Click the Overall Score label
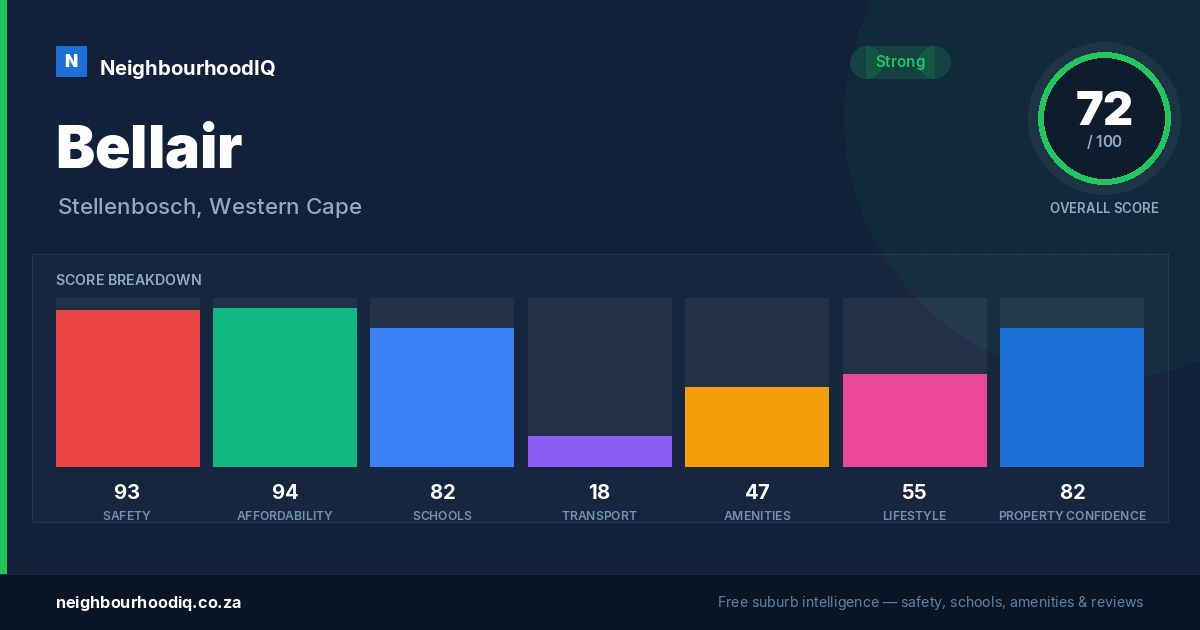1200x630 pixels. click(1104, 208)
